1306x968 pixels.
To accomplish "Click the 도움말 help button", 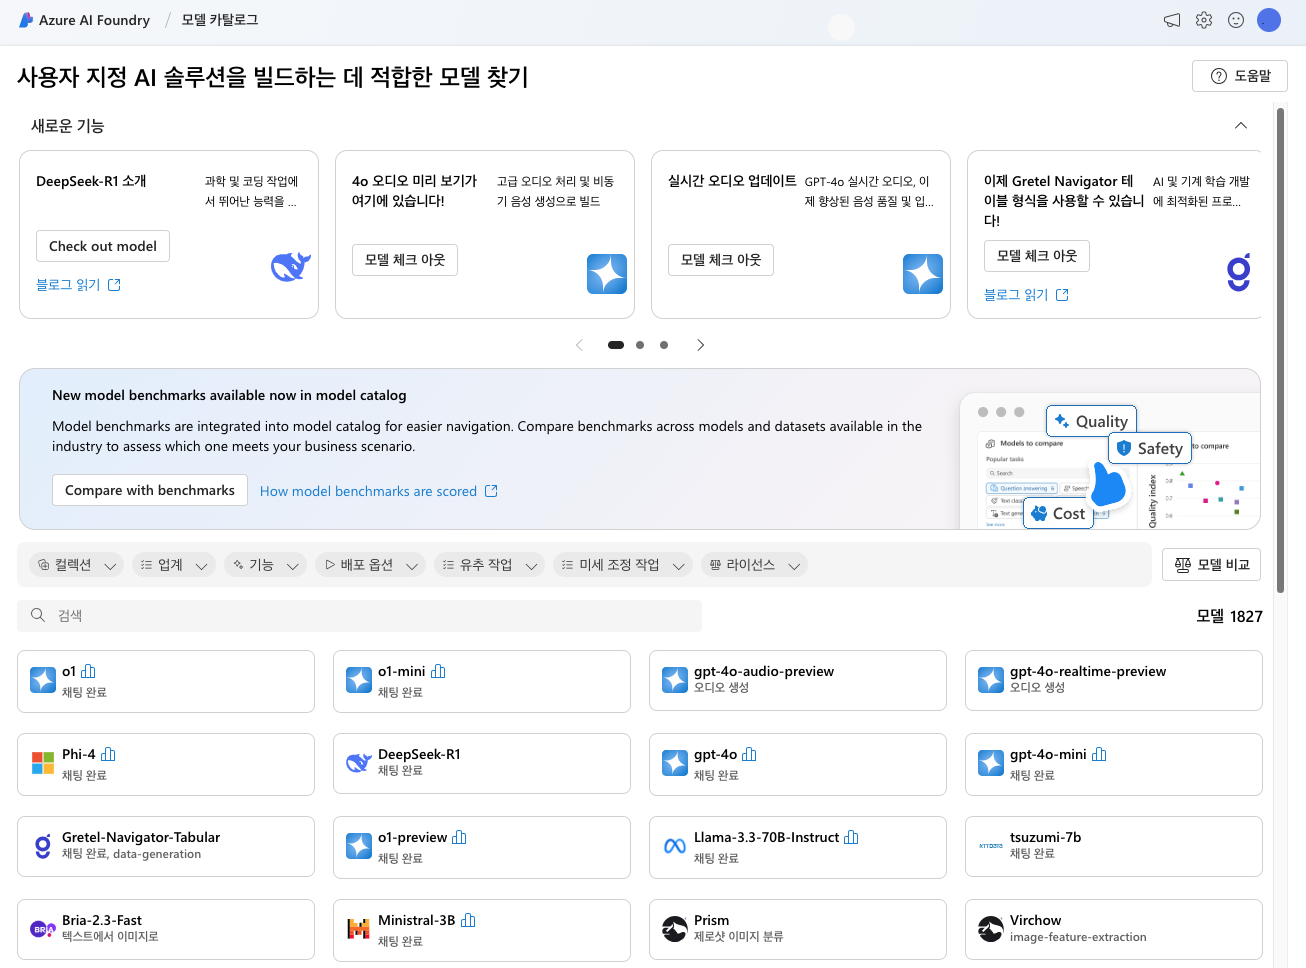I will (x=1240, y=76).
